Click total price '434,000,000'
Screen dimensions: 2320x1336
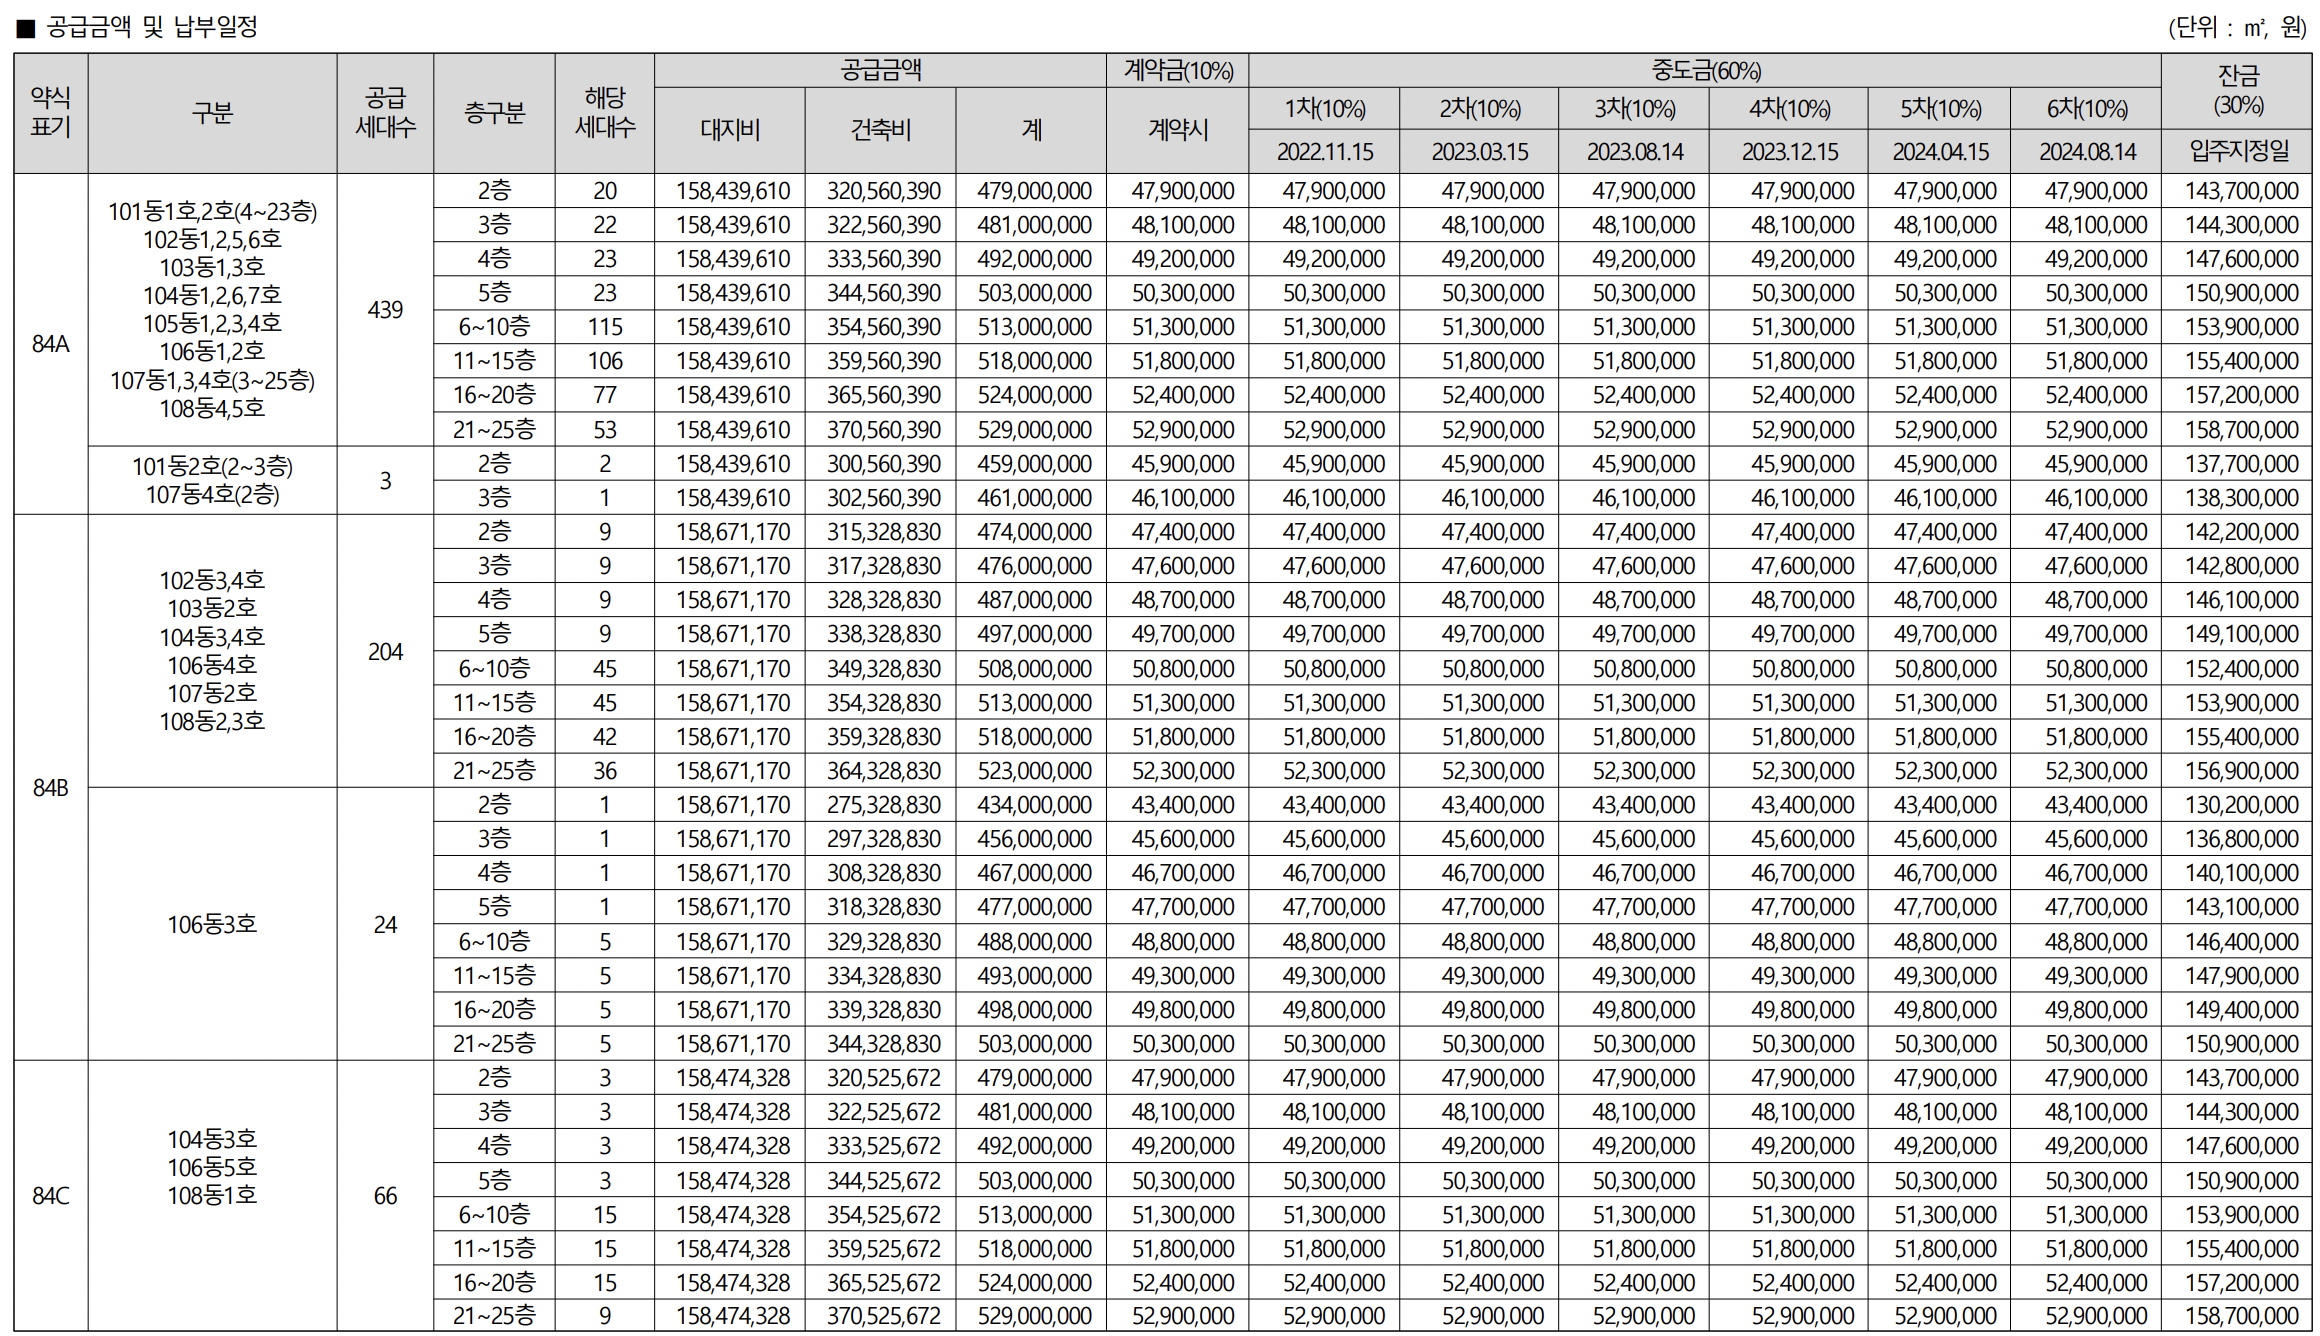(1034, 805)
